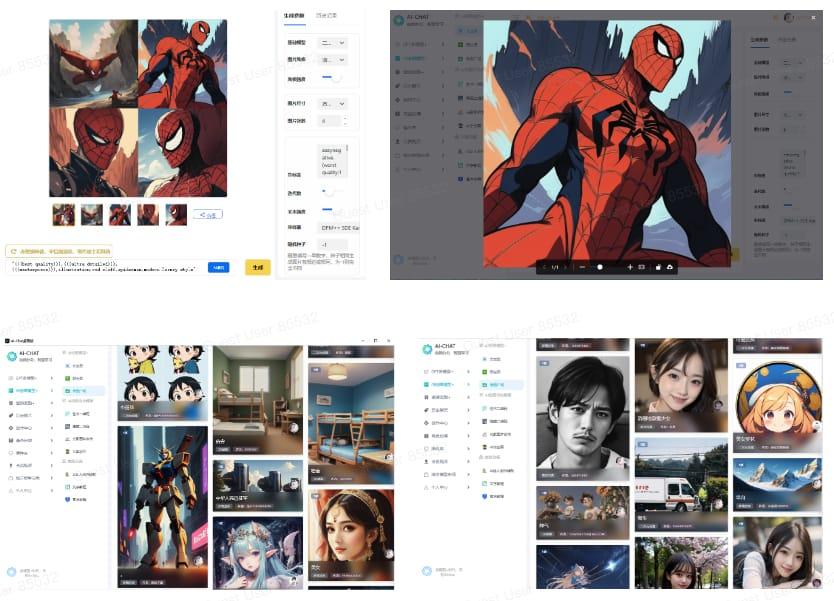Open the image size dropdown showing '25'
The height and width of the screenshot is (601, 834).
(x=333, y=104)
